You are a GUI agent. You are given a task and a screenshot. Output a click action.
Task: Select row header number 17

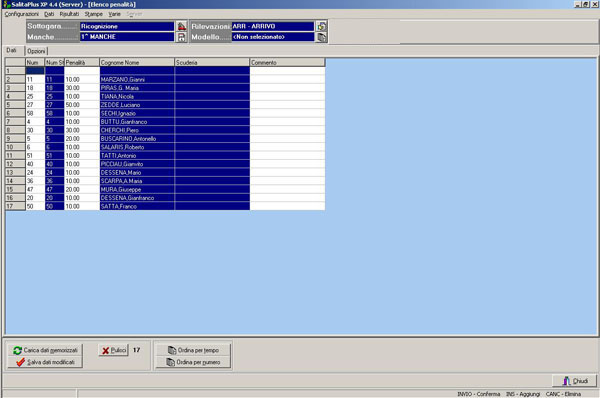pos(15,206)
